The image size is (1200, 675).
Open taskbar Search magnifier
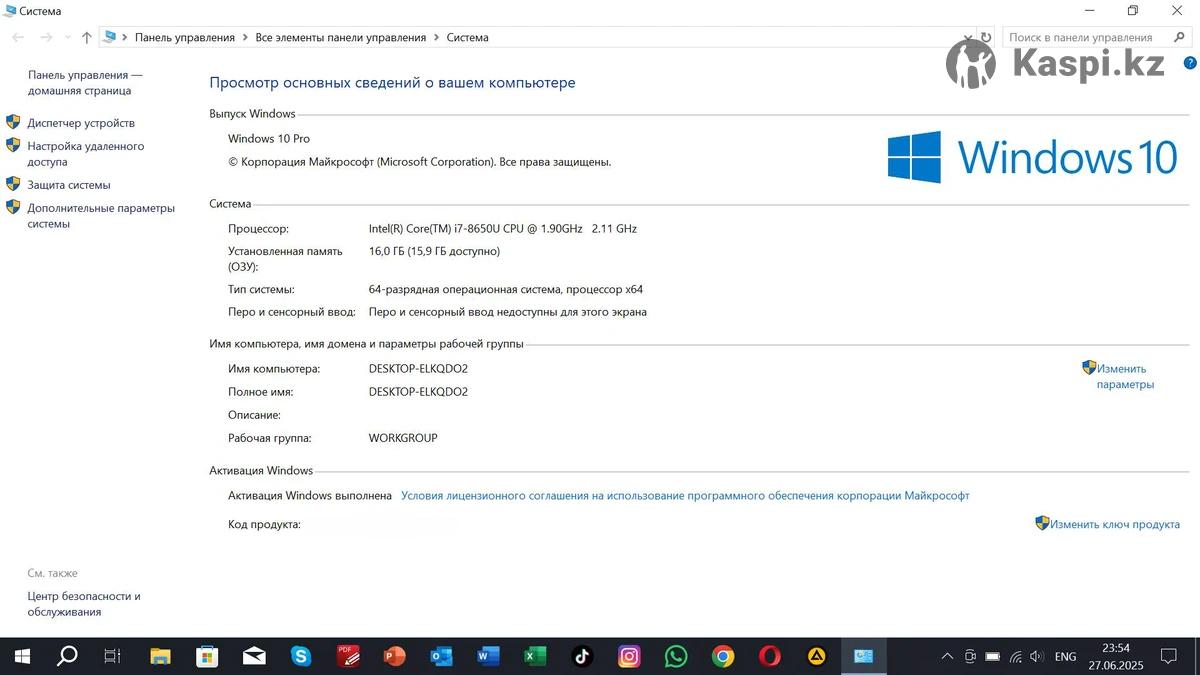click(67, 656)
